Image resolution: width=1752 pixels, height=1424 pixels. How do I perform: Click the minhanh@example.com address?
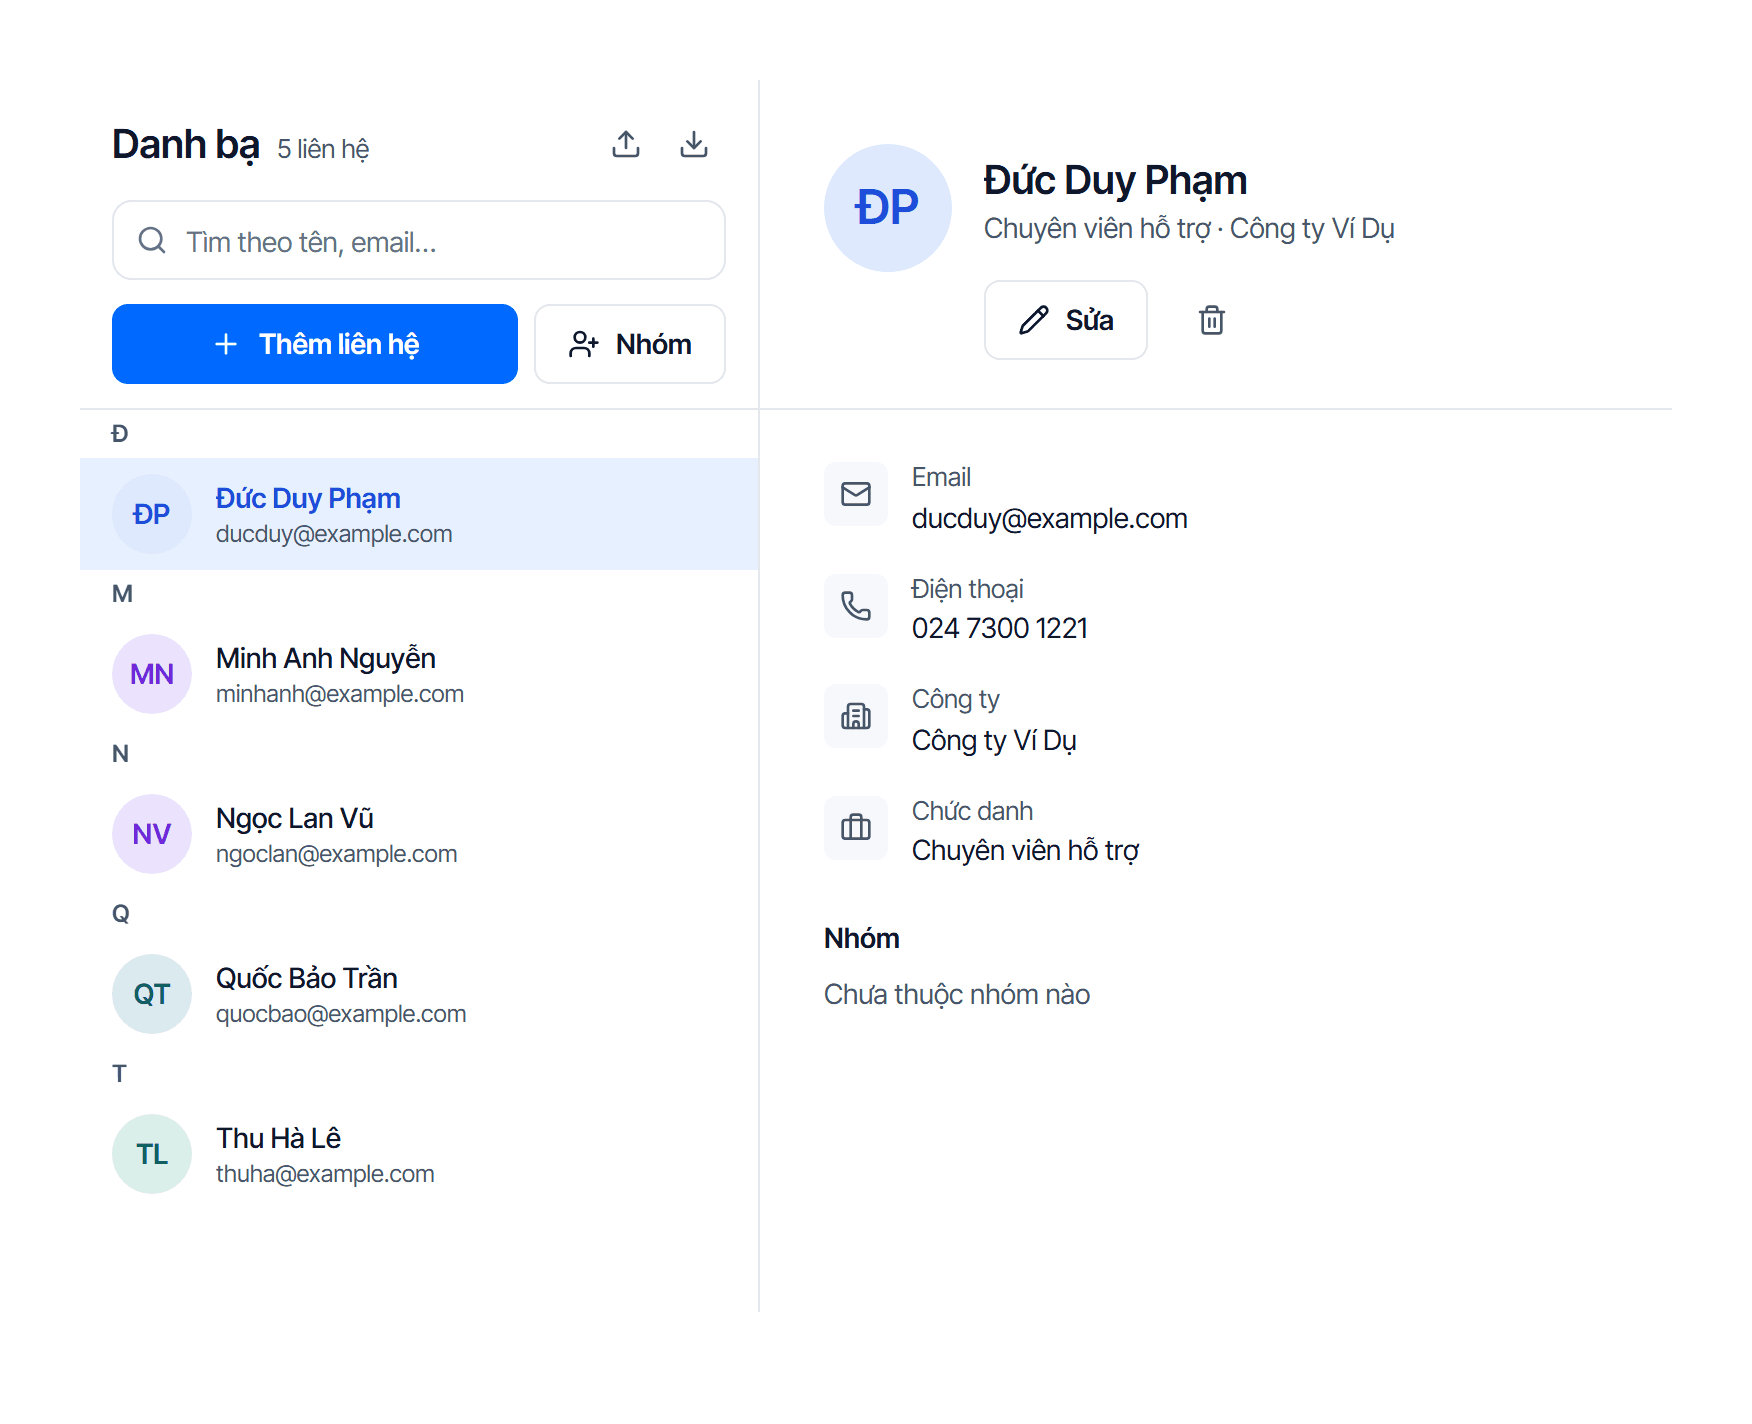(x=340, y=694)
